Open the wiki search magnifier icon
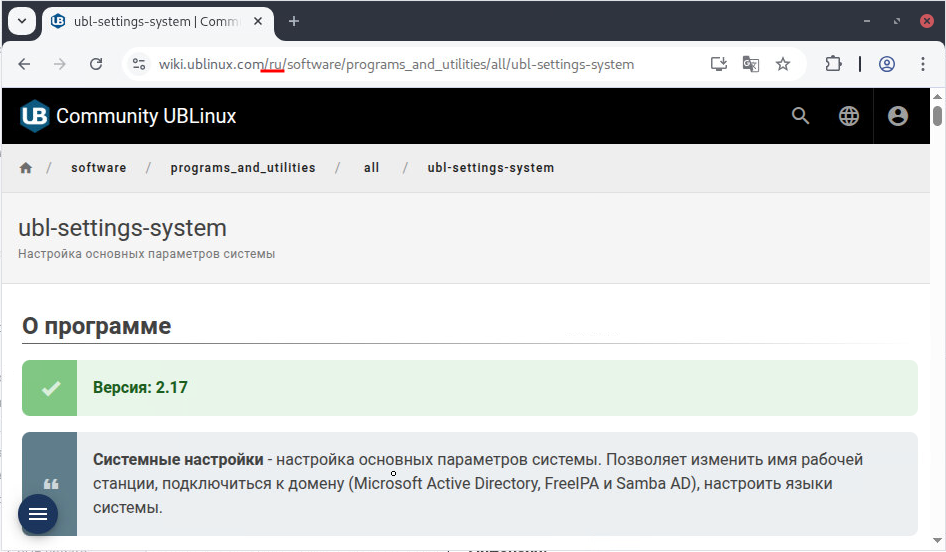 (x=800, y=116)
